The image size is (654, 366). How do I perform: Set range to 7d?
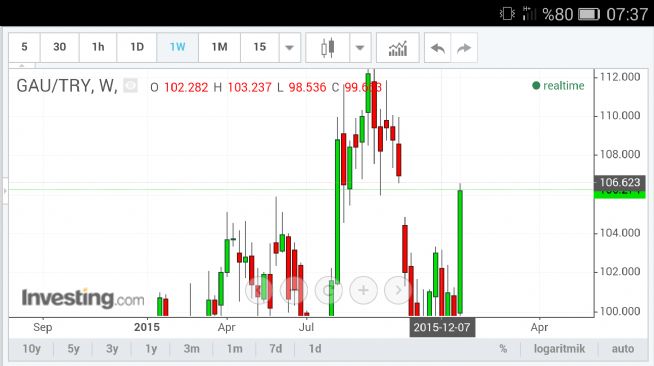(275, 349)
